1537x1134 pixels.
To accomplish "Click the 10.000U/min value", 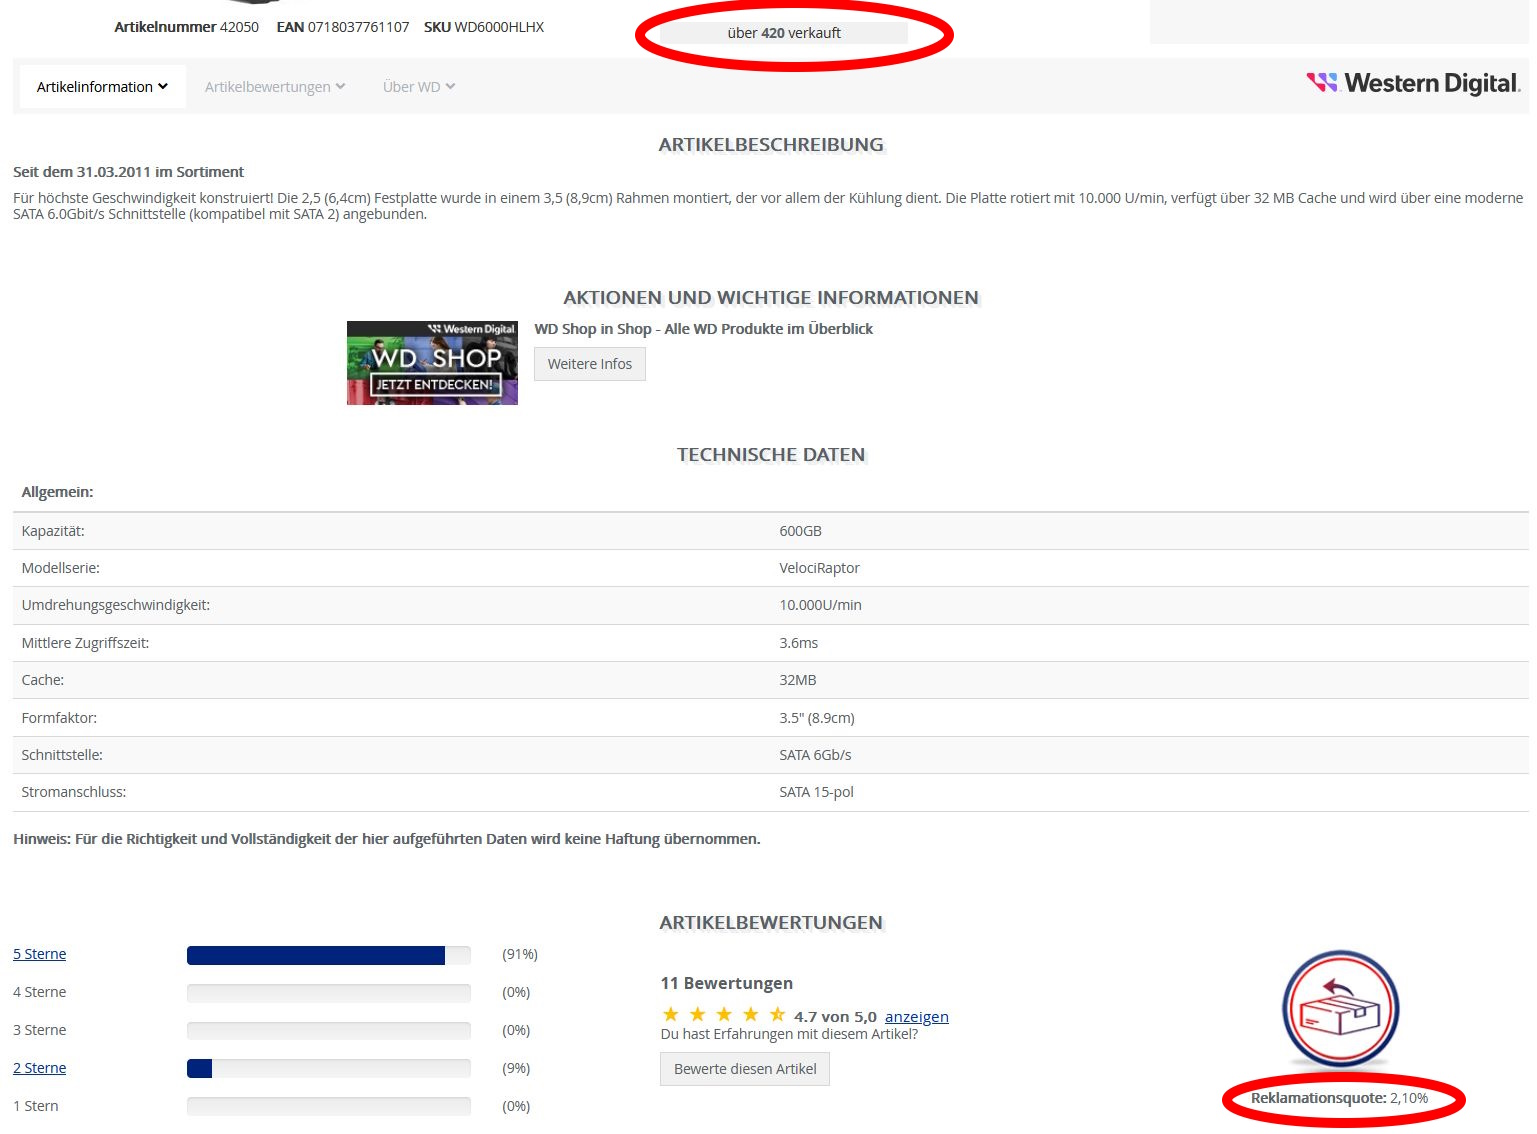I will 821,605.
